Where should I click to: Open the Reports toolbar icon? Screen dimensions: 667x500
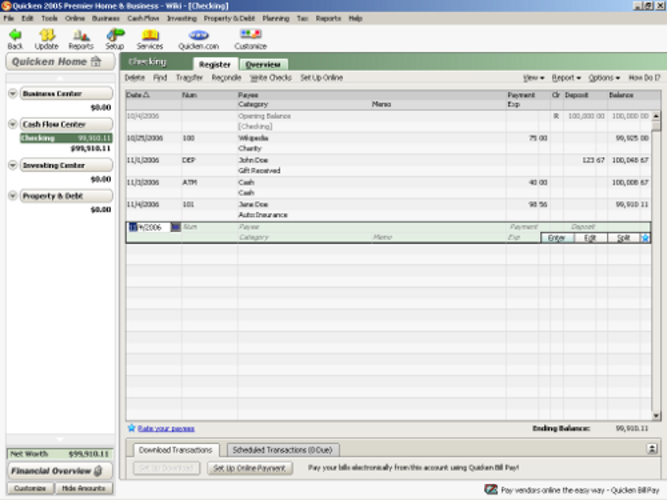point(81,35)
